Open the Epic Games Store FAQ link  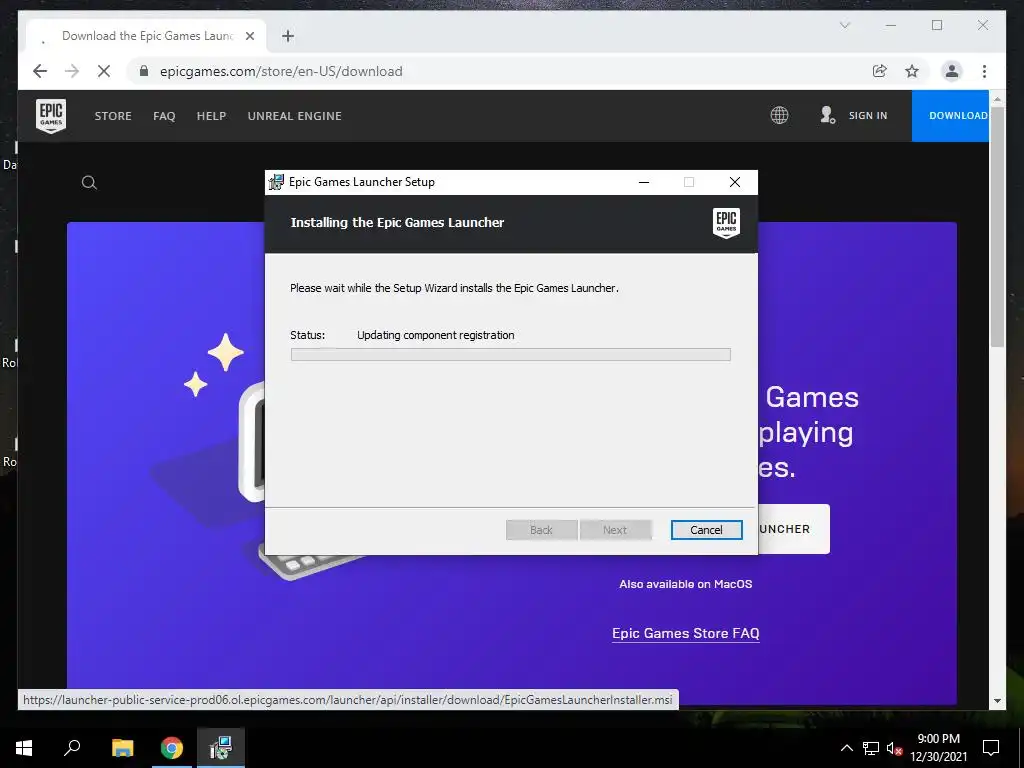[686, 633]
